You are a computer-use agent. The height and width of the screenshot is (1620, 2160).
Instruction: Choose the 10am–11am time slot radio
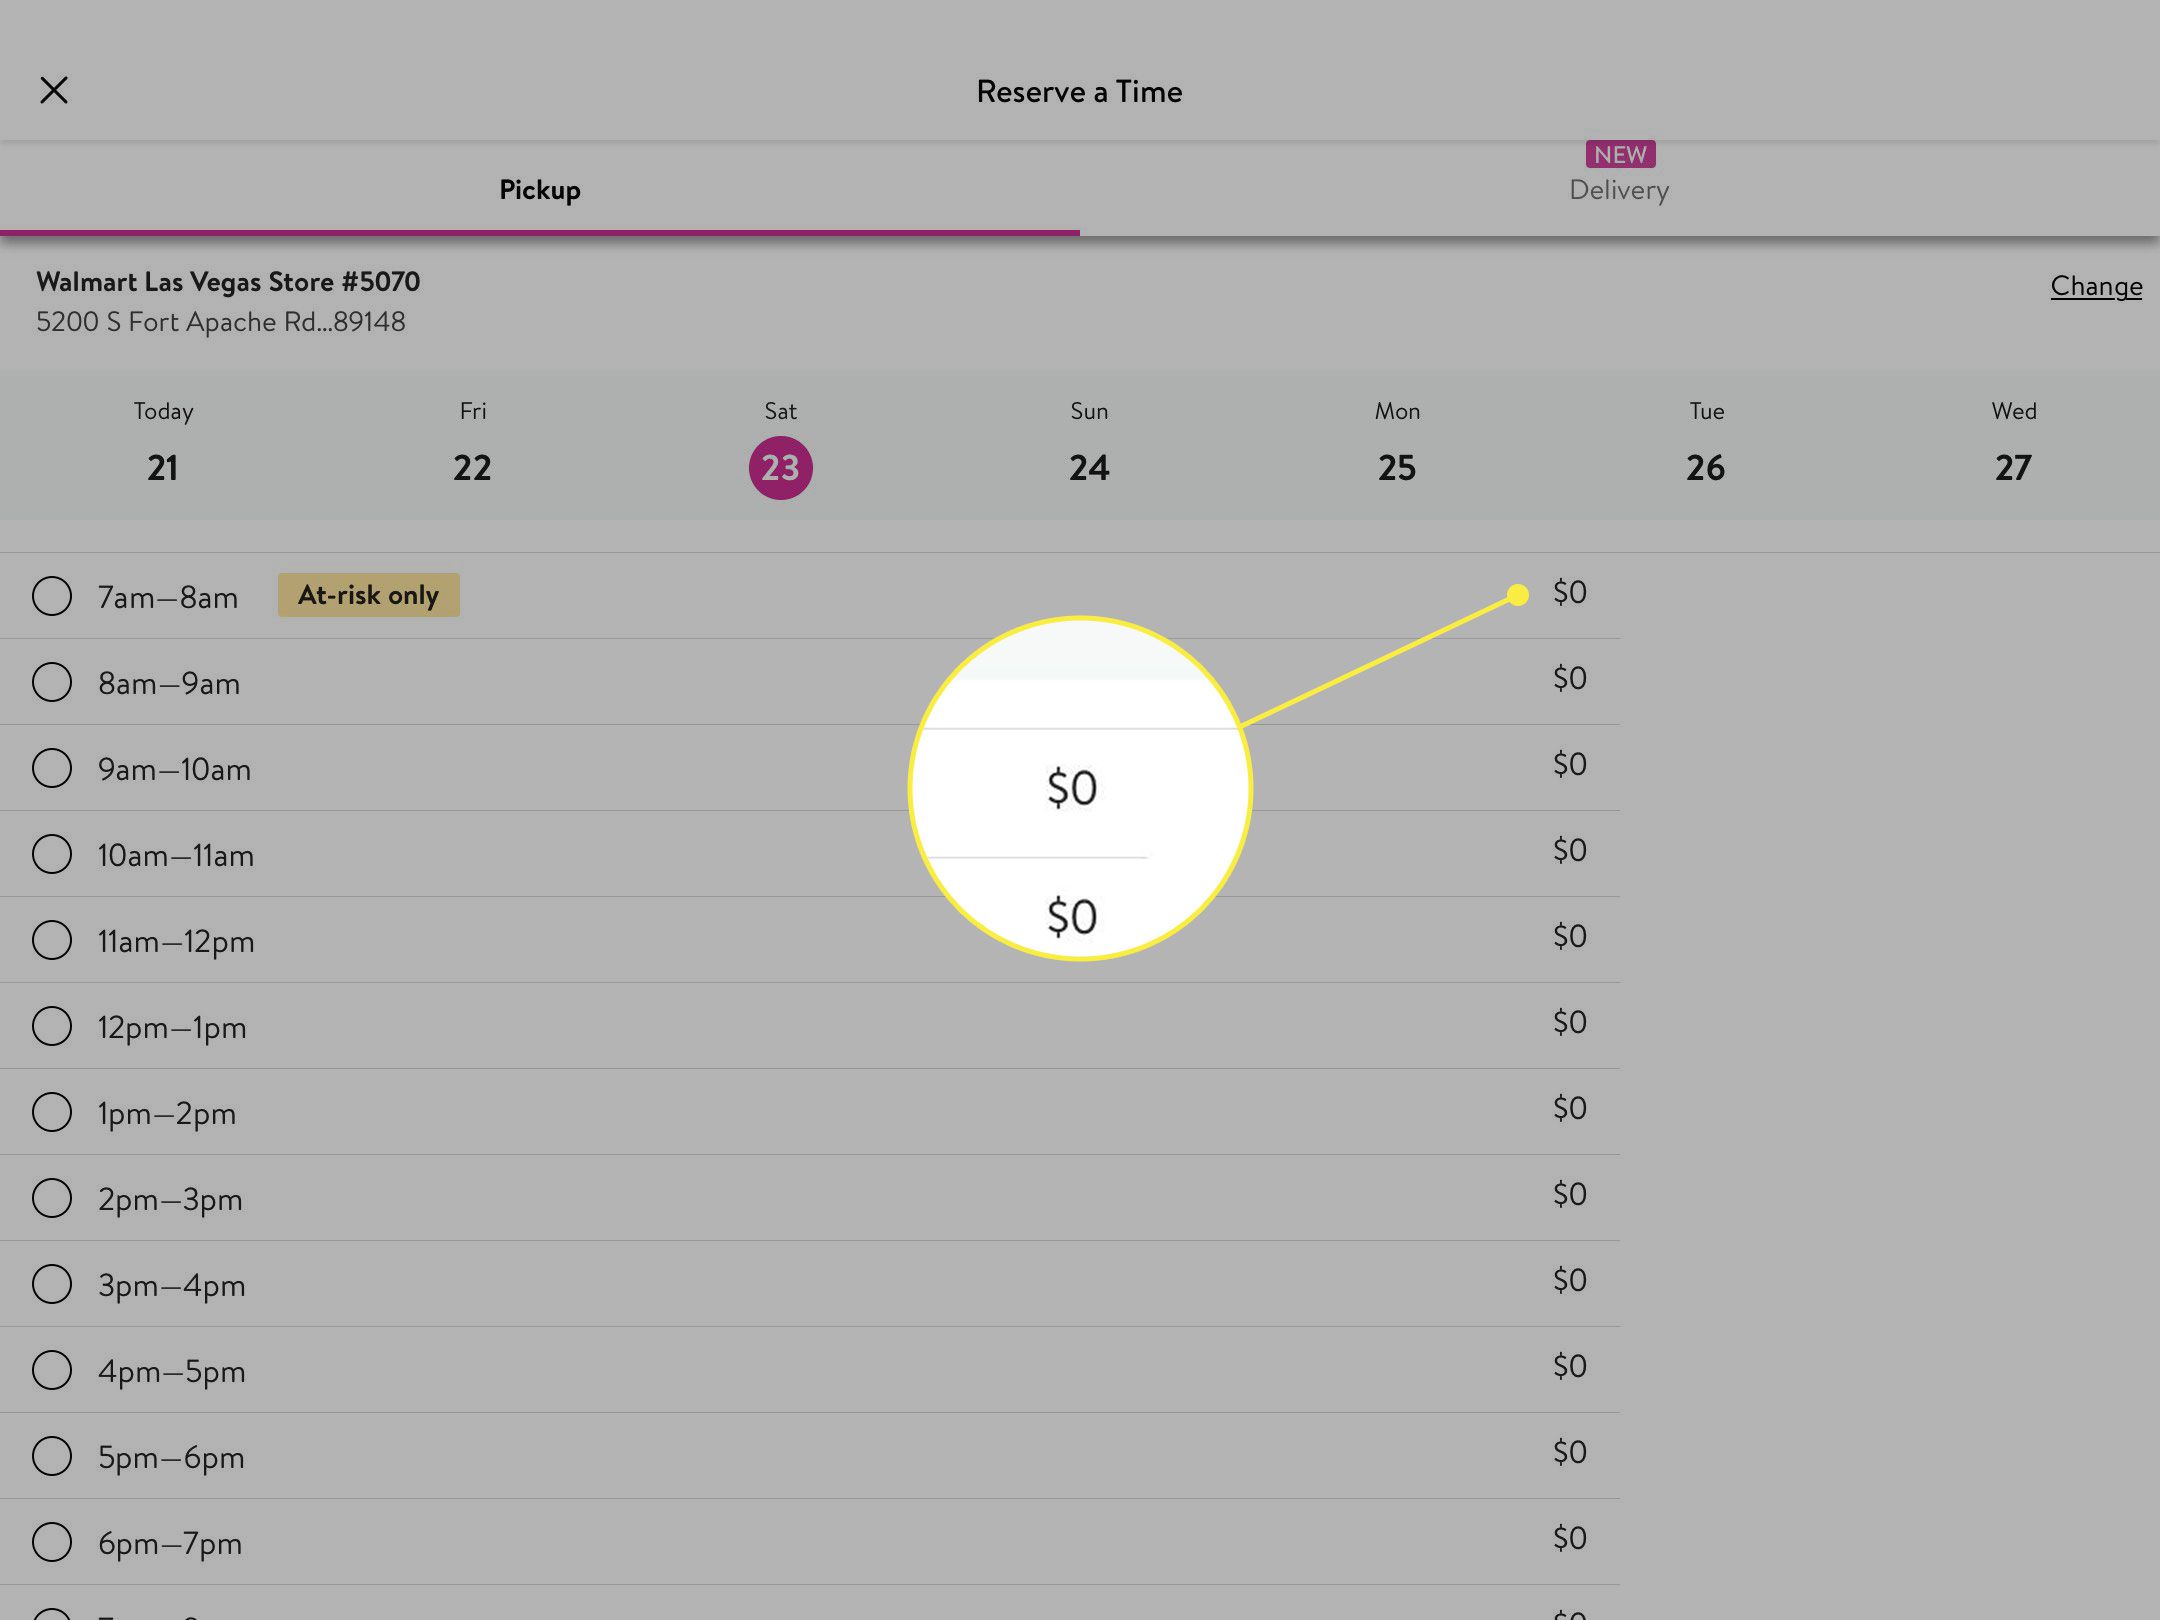click(52, 854)
